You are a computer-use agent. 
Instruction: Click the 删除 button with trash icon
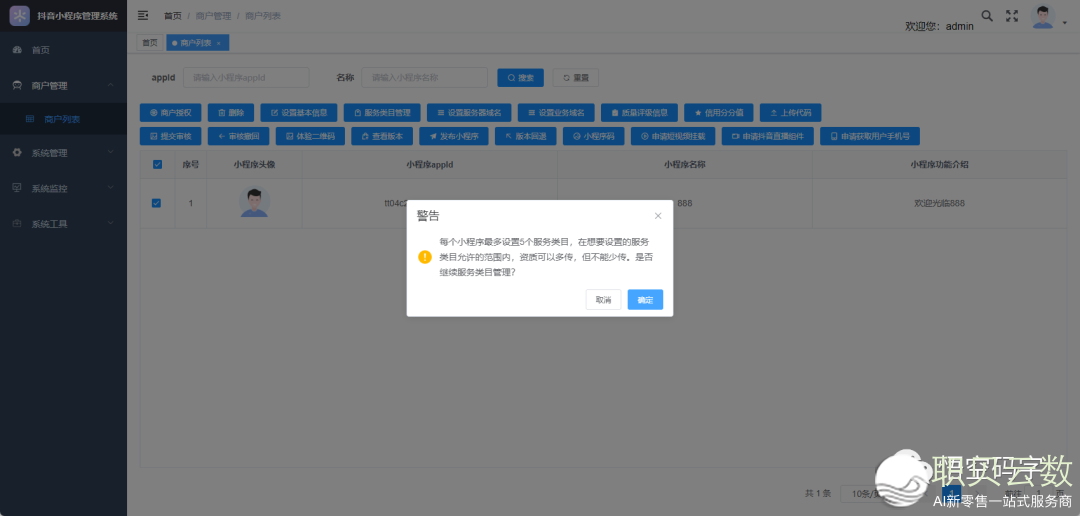point(231,112)
